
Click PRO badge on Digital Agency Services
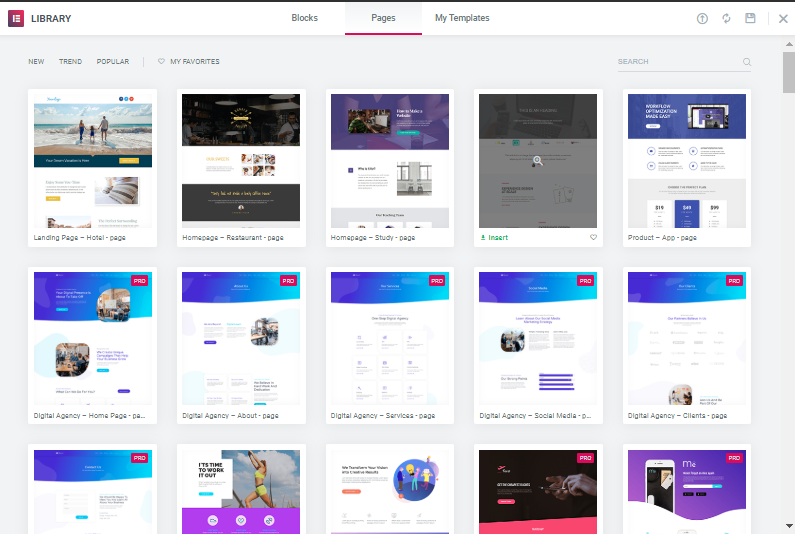coord(437,280)
